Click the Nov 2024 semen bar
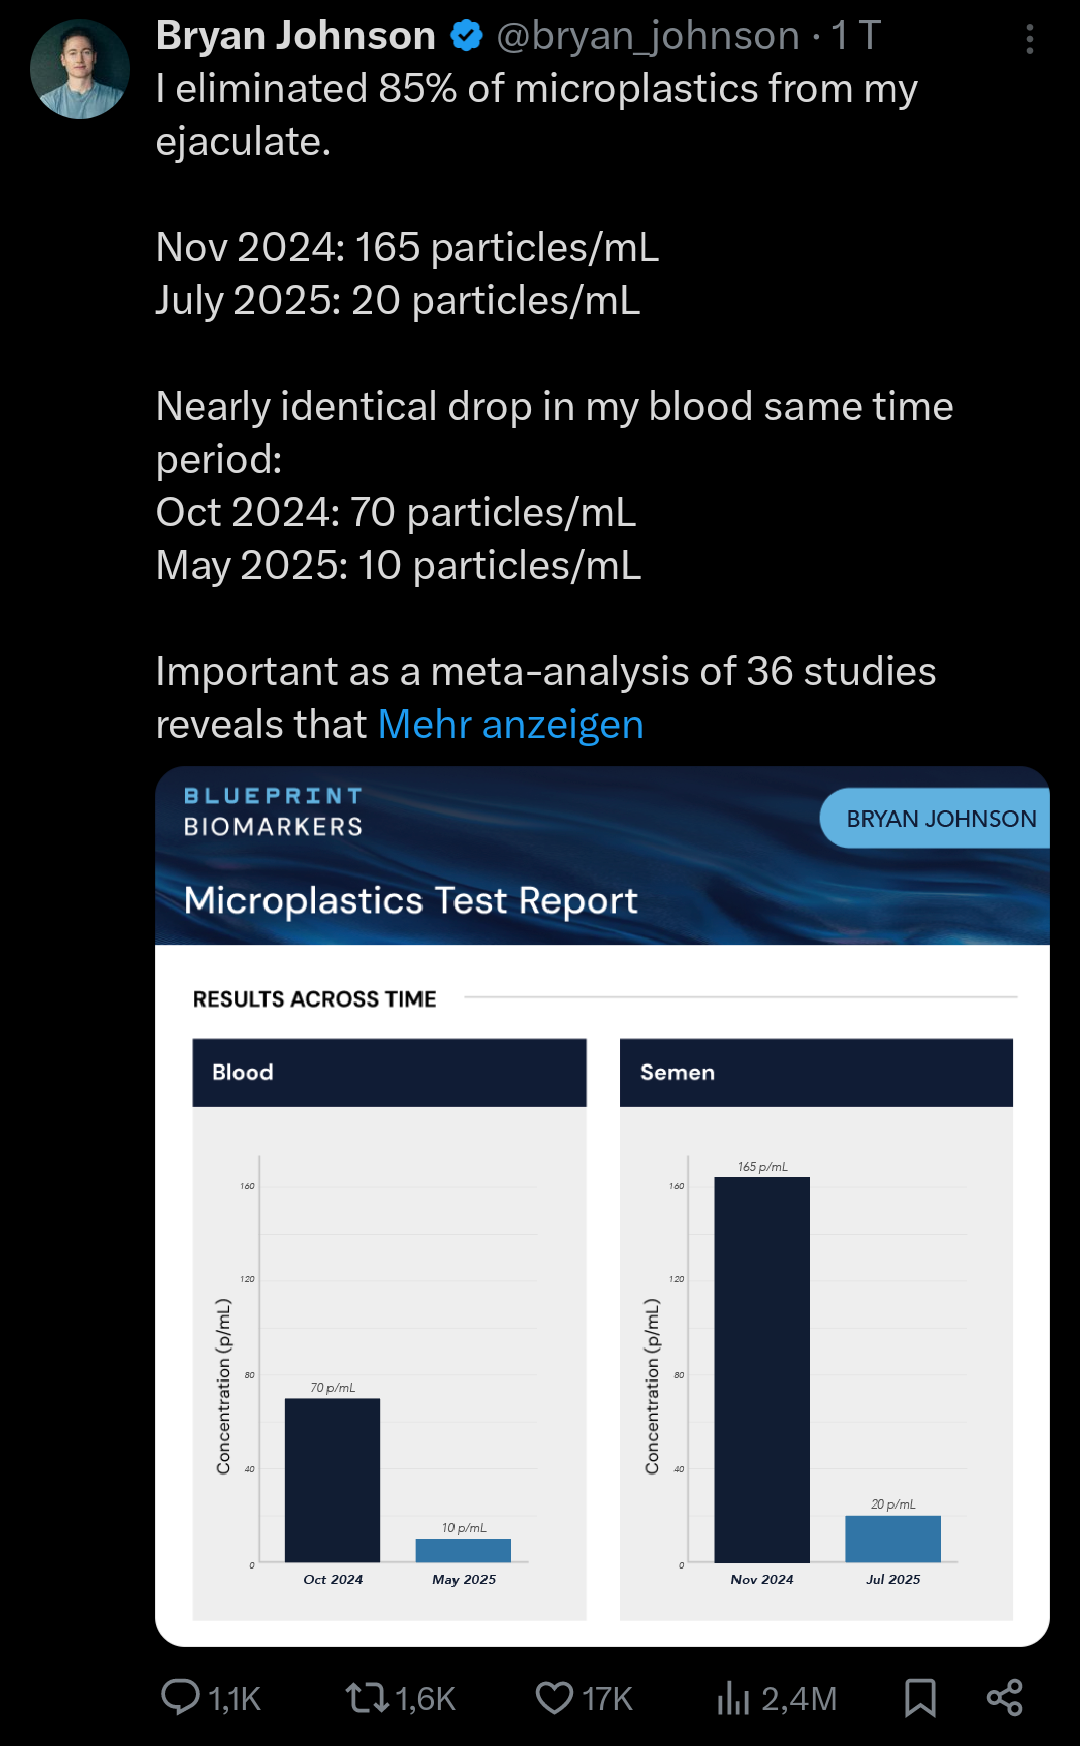Screen dimensions: 1080x1746 762,1370
